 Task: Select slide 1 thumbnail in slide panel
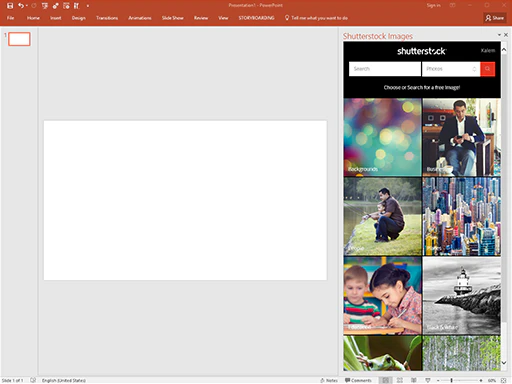click(19, 39)
